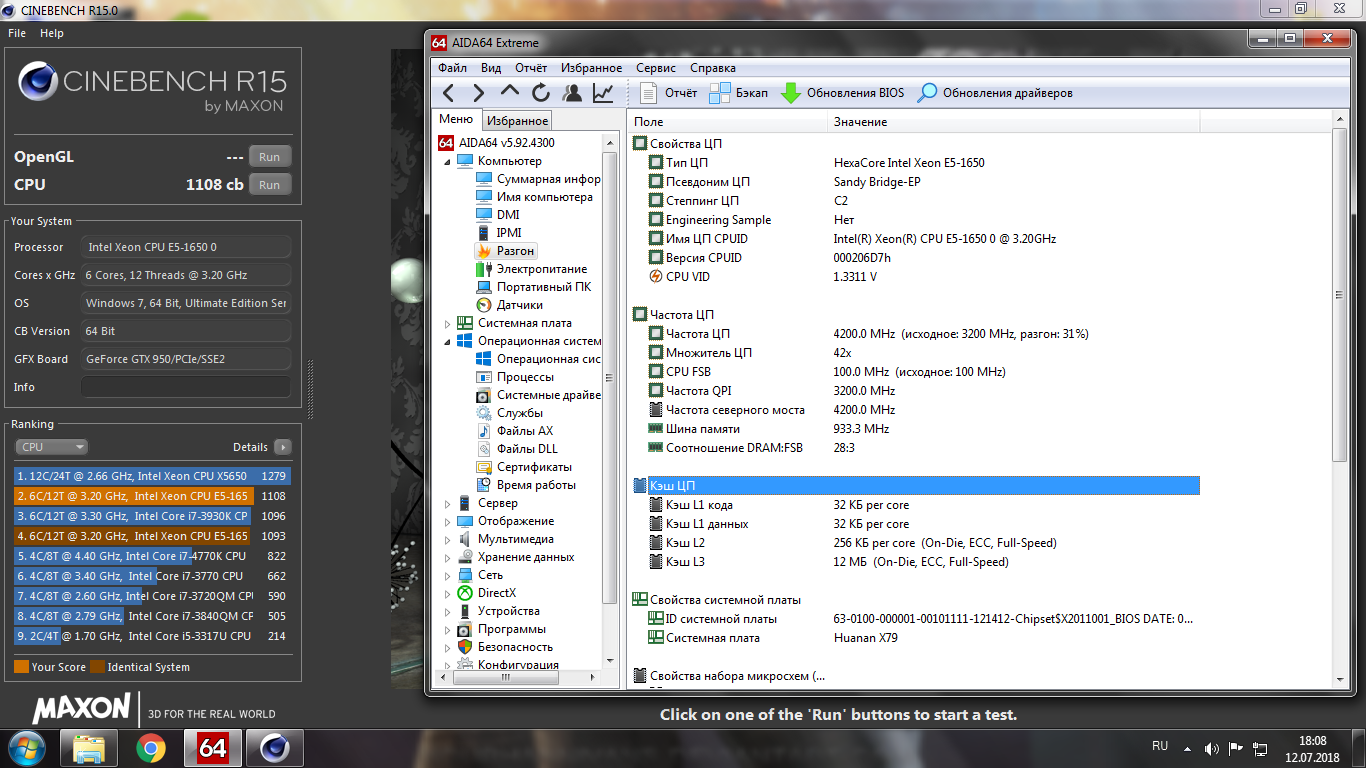Open the Сервис menu
This screenshot has height=768, width=1366.
(656, 68)
